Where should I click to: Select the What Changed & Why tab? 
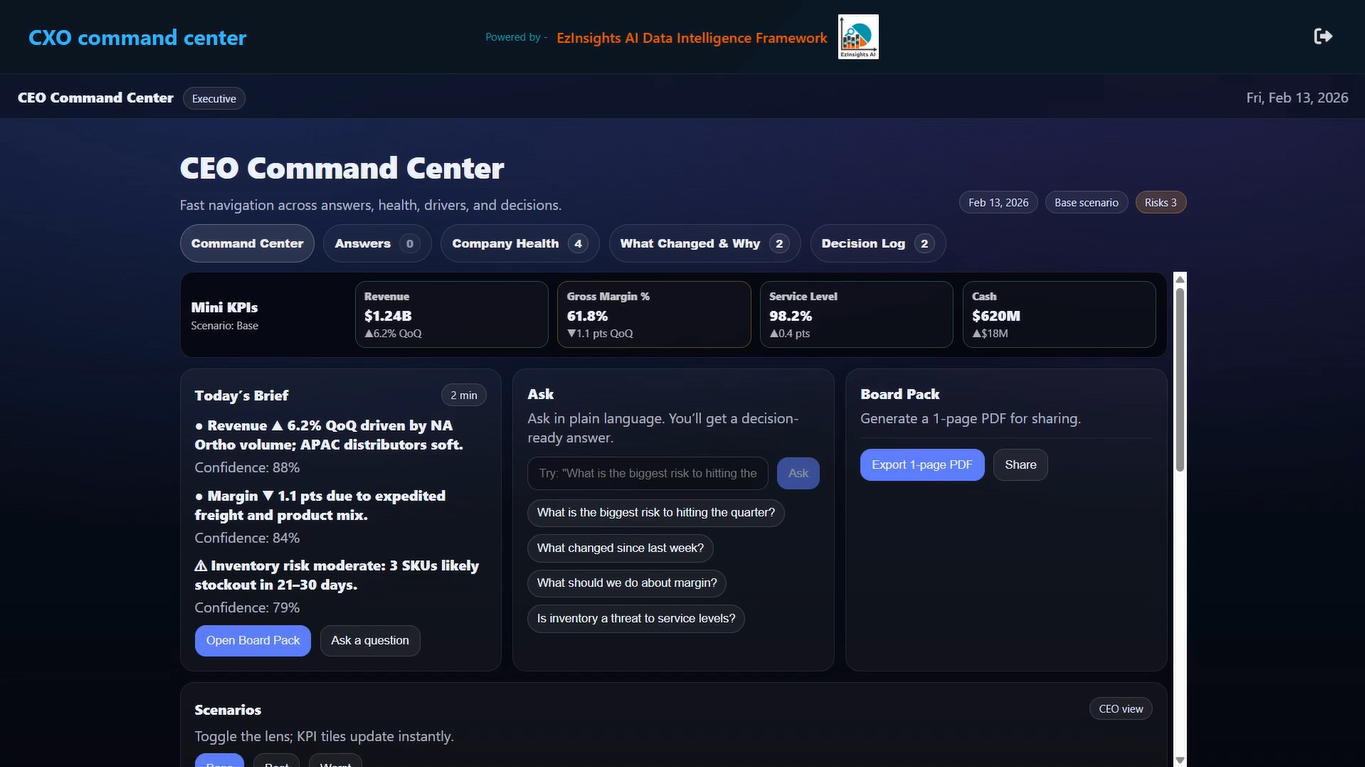(705, 243)
